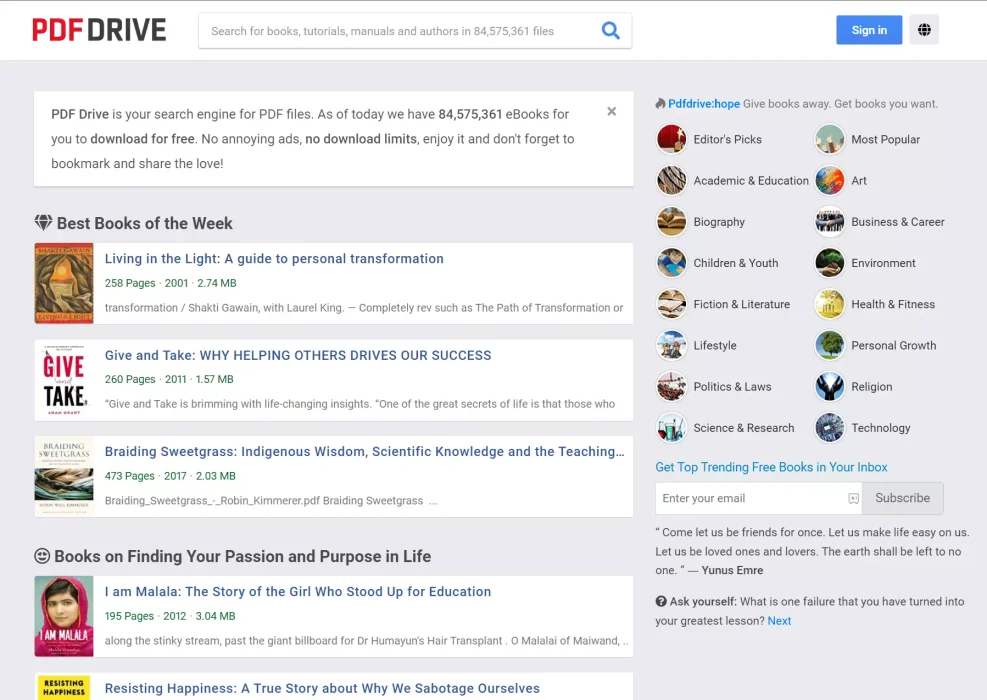Browse Personal Growth category label
The width and height of the screenshot is (987, 700).
(x=894, y=346)
